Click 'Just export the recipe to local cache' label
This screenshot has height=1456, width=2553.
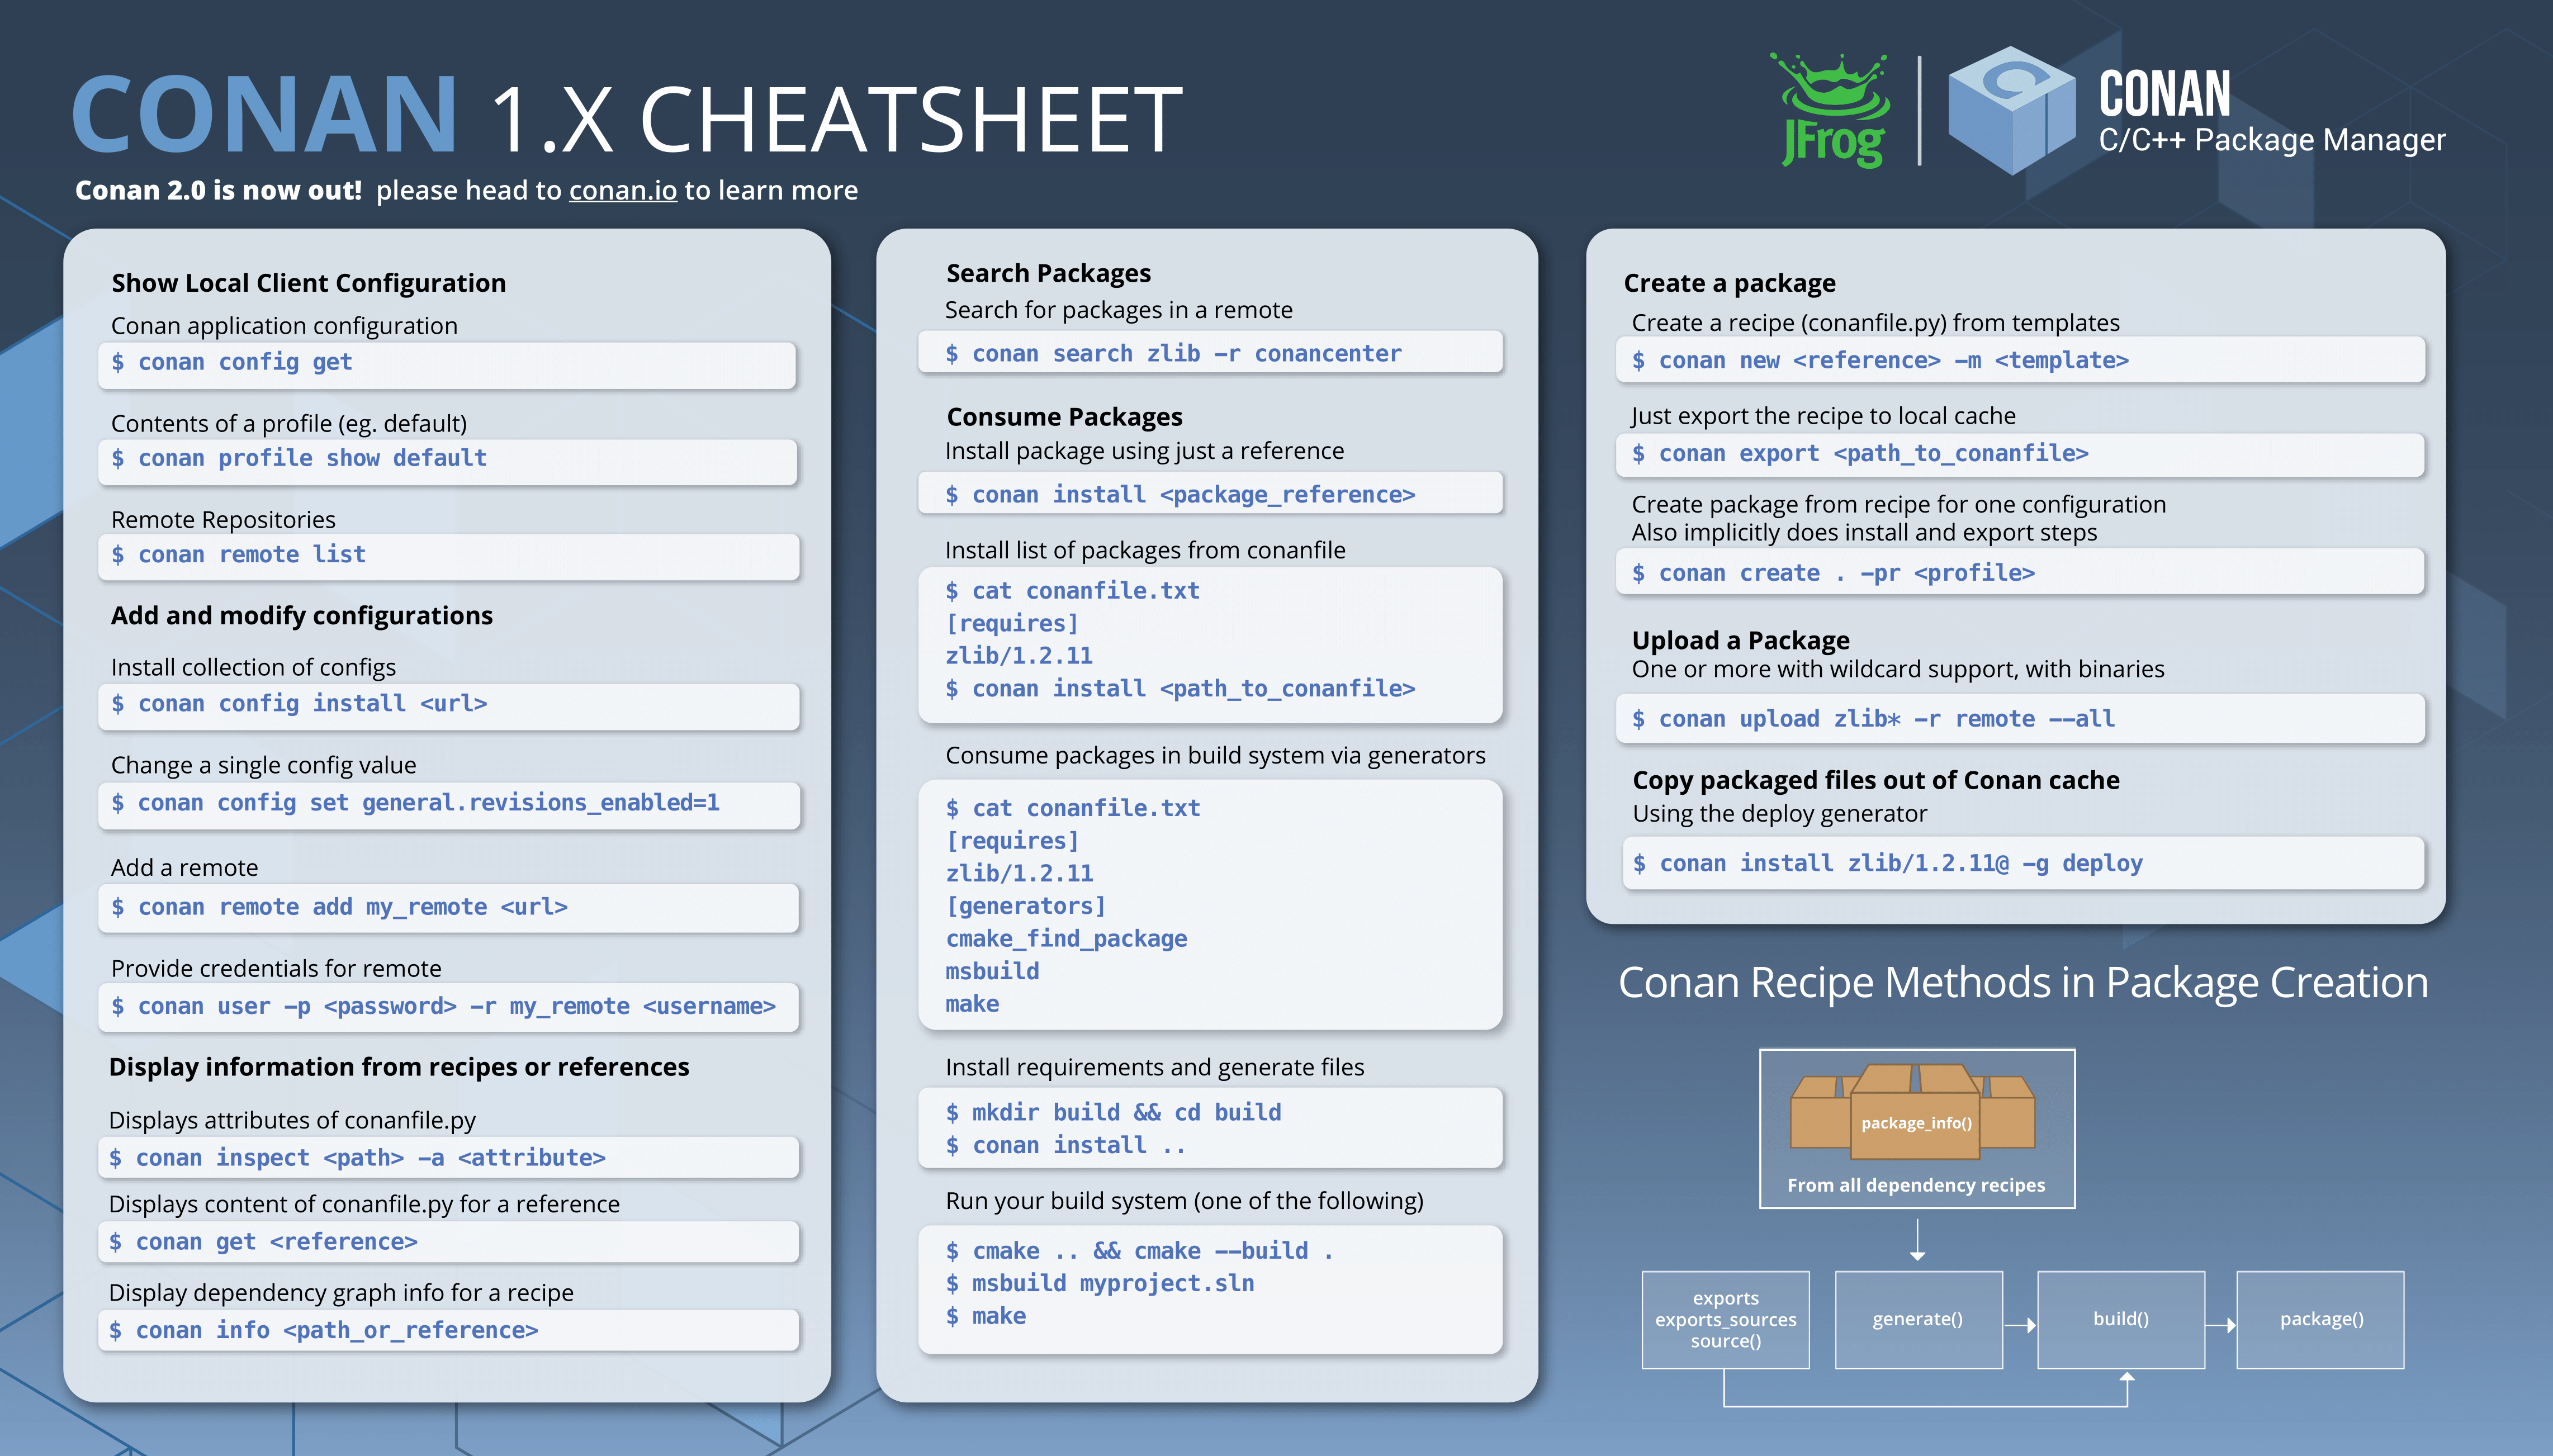coord(1823,416)
